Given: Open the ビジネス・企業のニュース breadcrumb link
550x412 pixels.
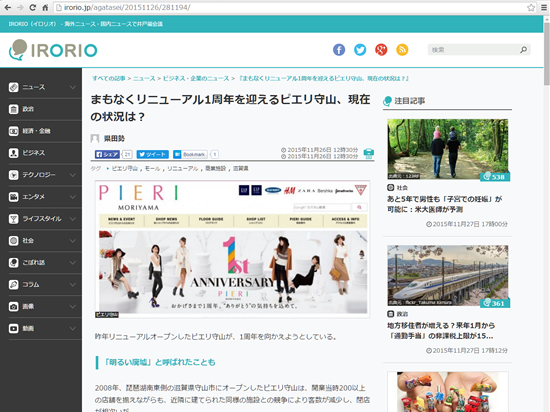Looking at the screenshot, I should pos(196,79).
